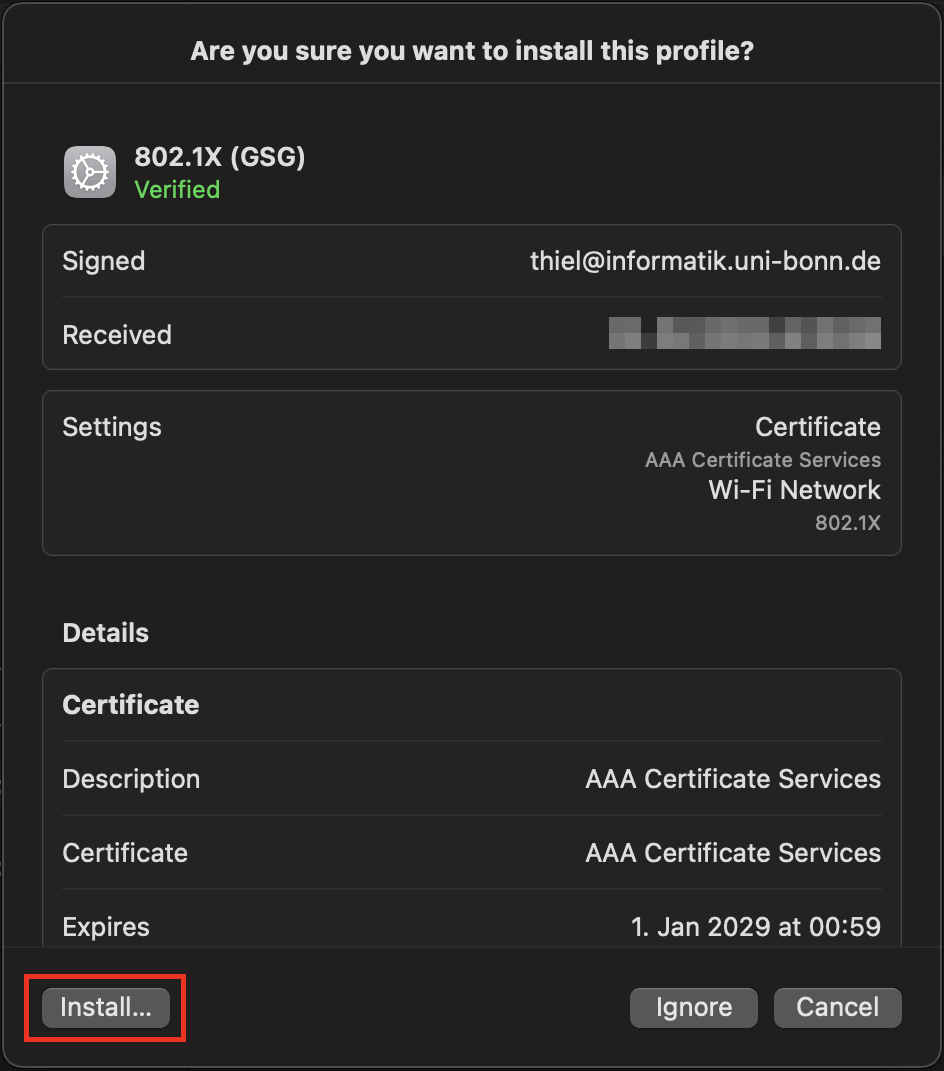Click the Description value AAA Certificate Services

(x=732, y=779)
